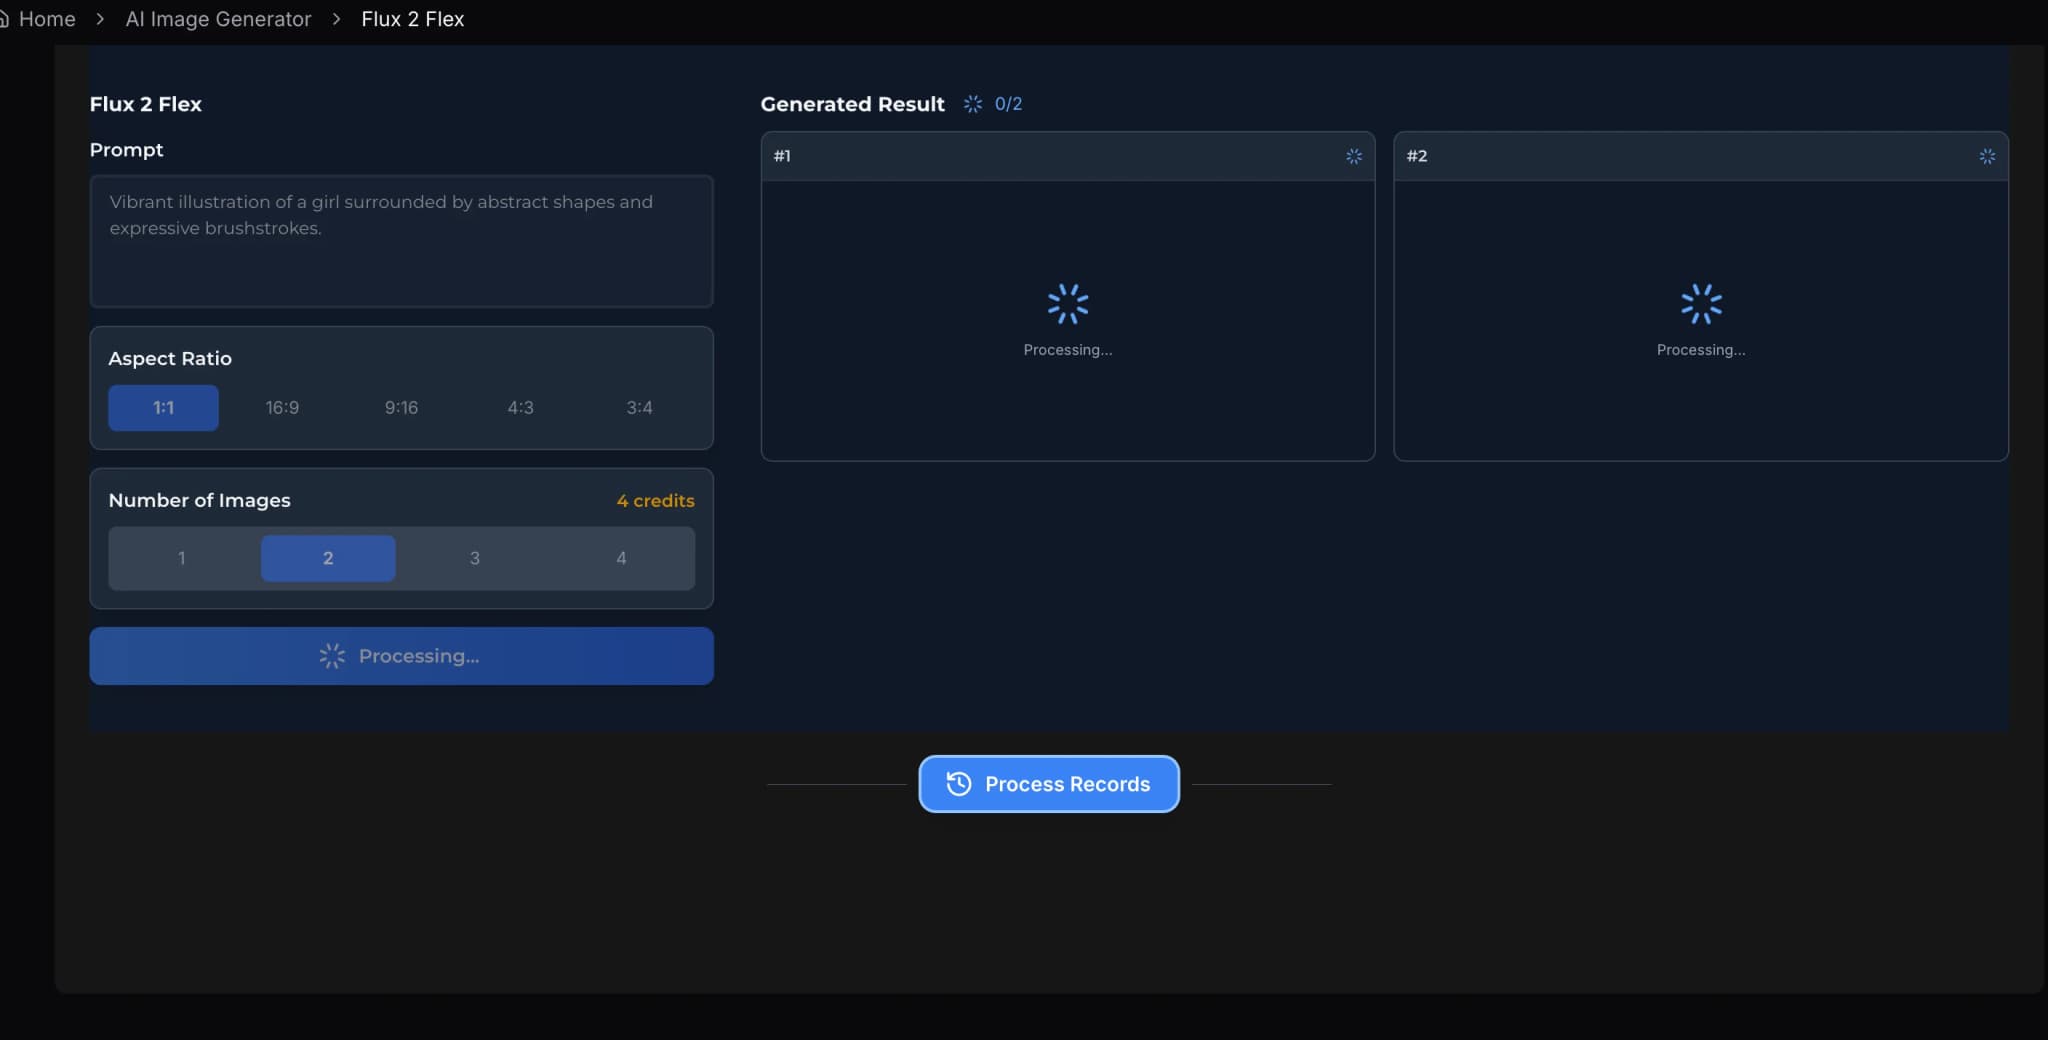The width and height of the screenshot is (2048, 1040).
Task: Click the spinner icon on Processing button
Action: coord(332,656)
